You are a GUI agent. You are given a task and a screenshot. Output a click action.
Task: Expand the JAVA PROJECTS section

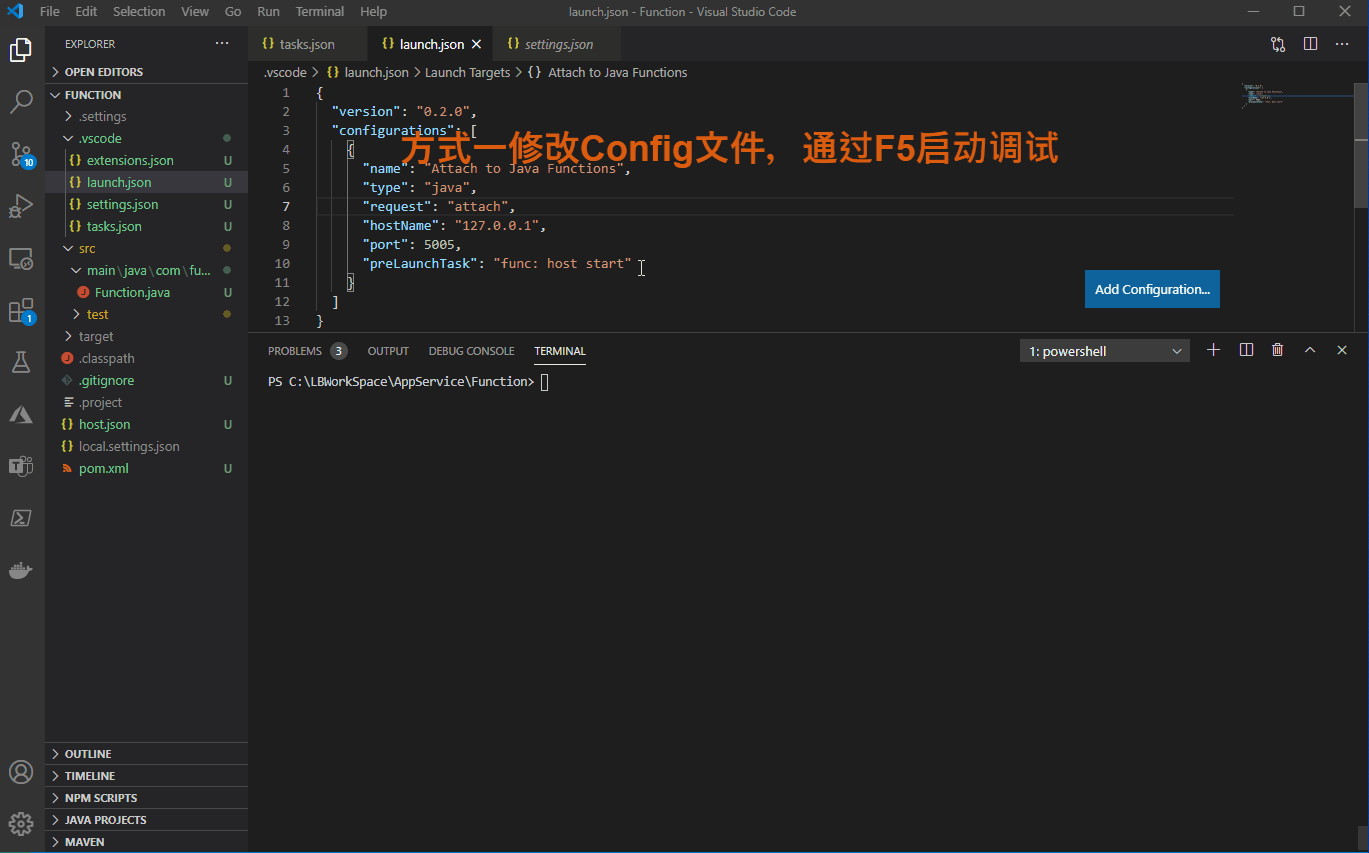105,820
